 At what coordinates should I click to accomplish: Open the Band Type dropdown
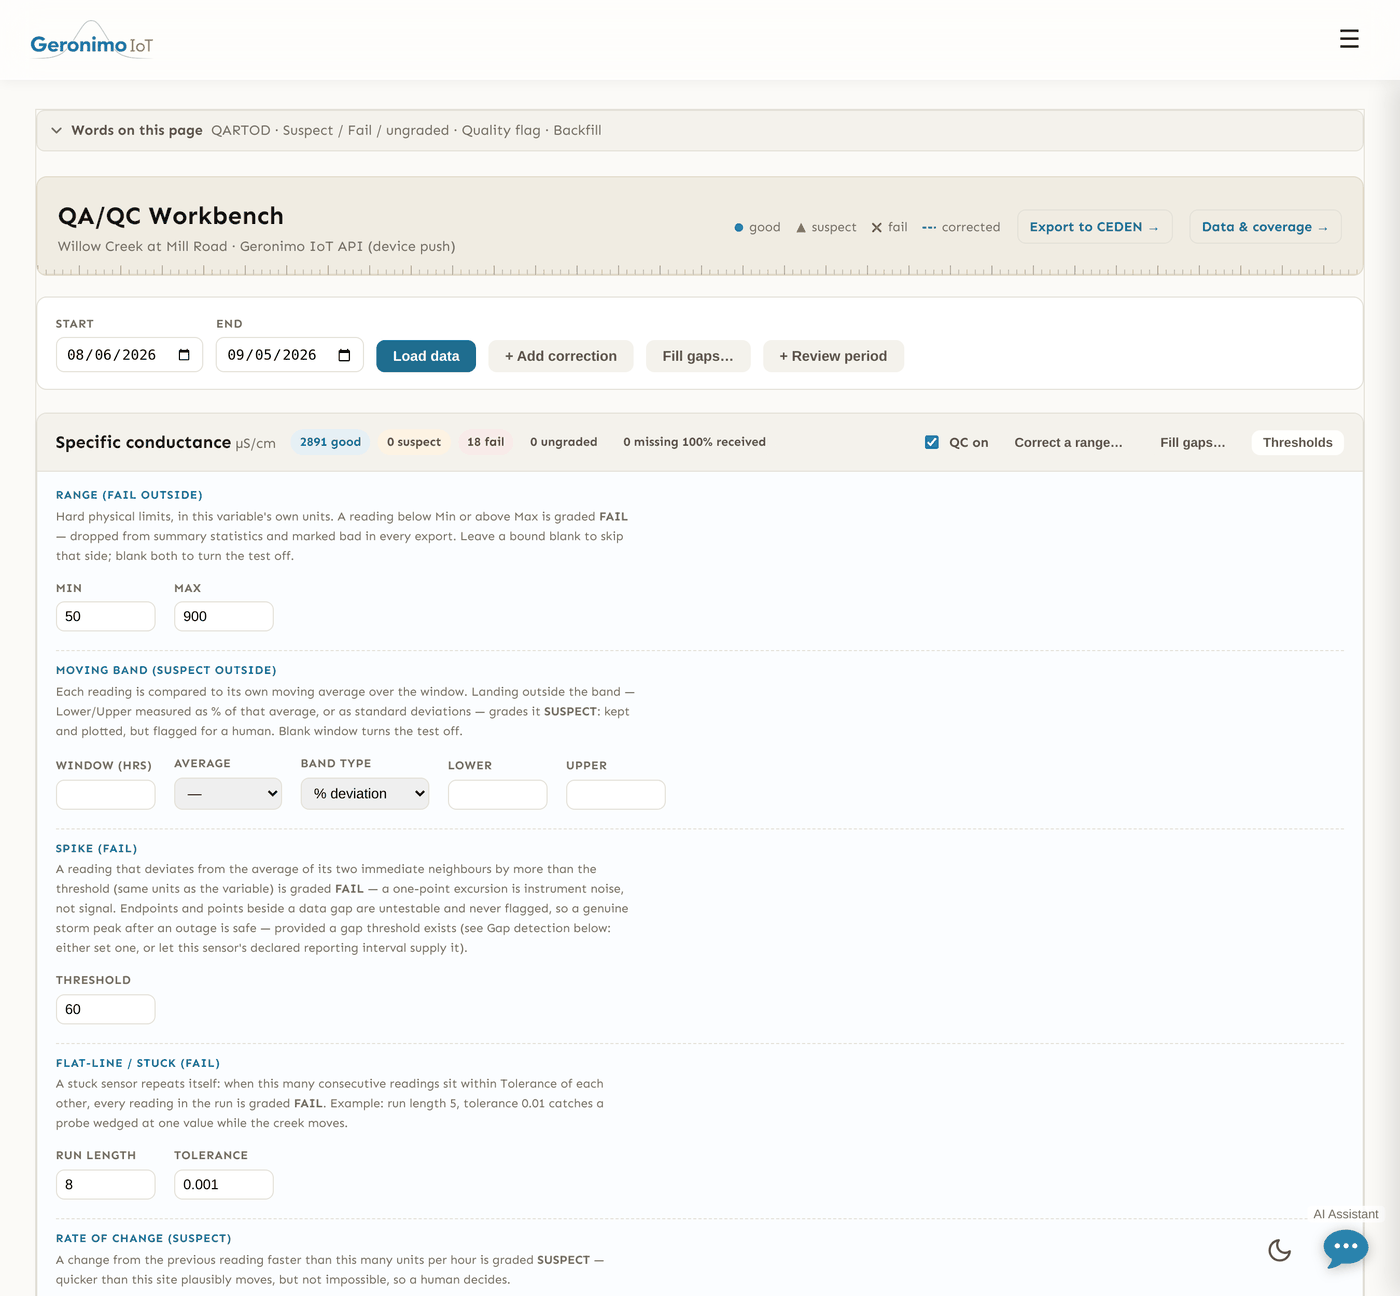point(365,794)
